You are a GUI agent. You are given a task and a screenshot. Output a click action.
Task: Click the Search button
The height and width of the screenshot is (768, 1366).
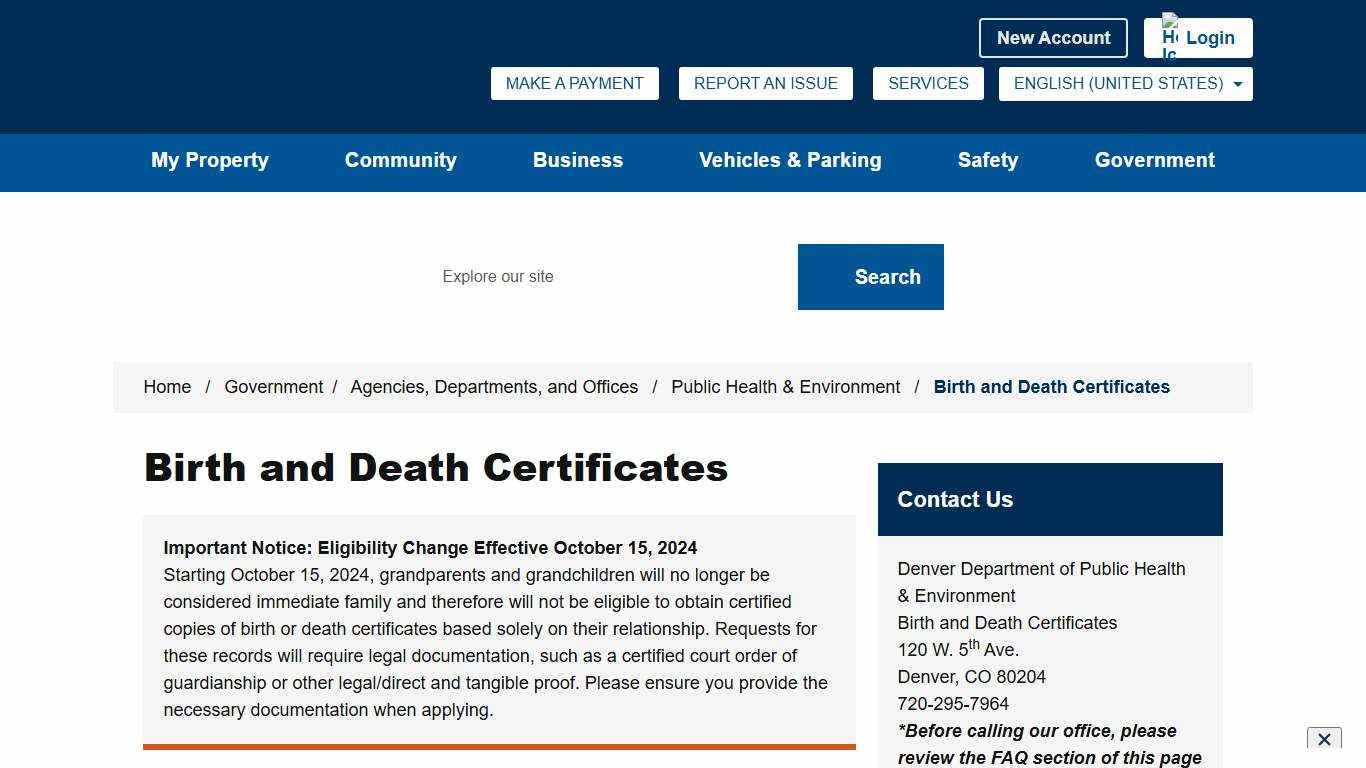tap(870, 276)
